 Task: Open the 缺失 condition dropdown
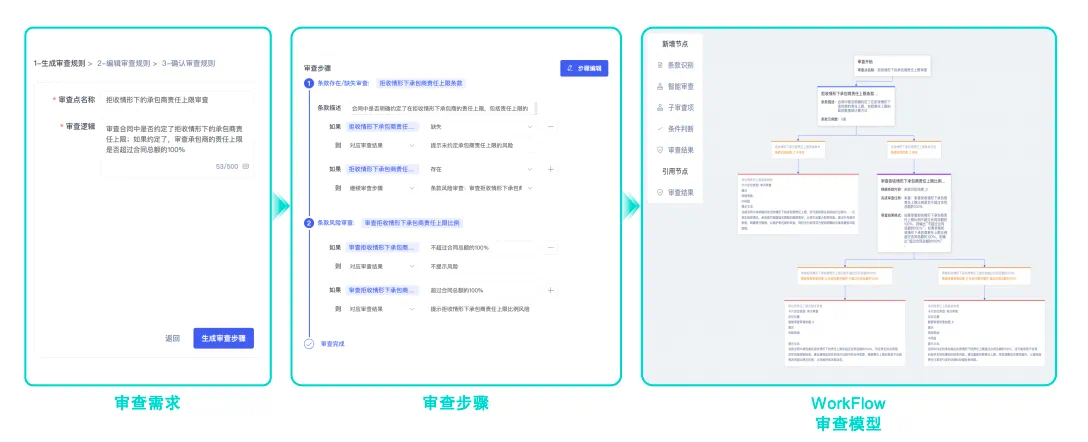(x=529, y=127)
